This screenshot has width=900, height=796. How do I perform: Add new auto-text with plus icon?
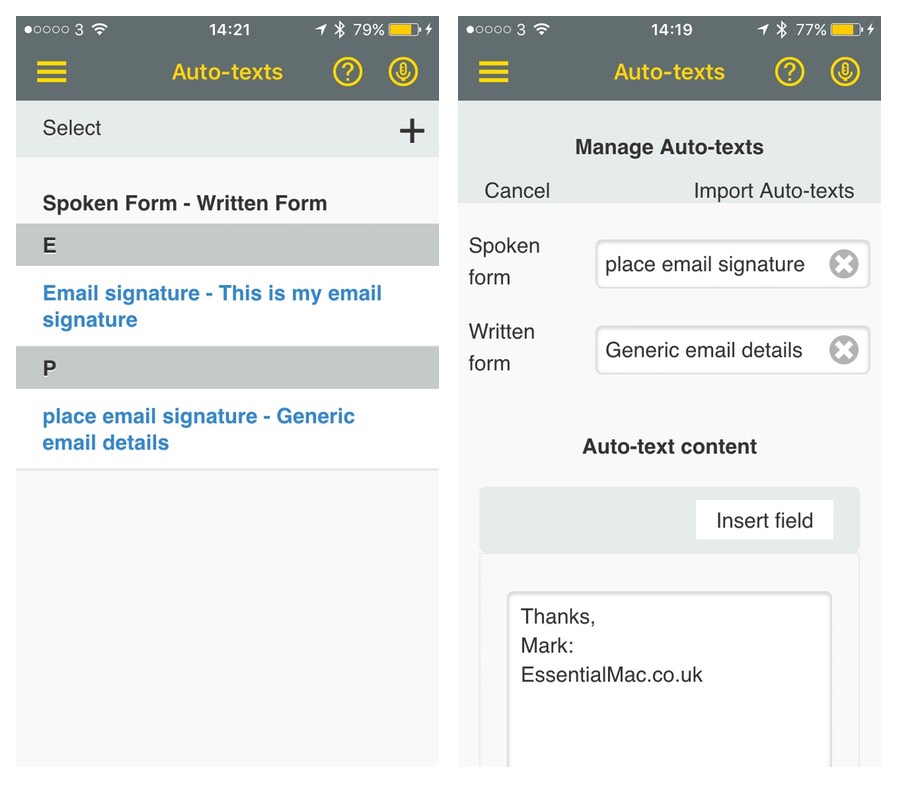412,131
